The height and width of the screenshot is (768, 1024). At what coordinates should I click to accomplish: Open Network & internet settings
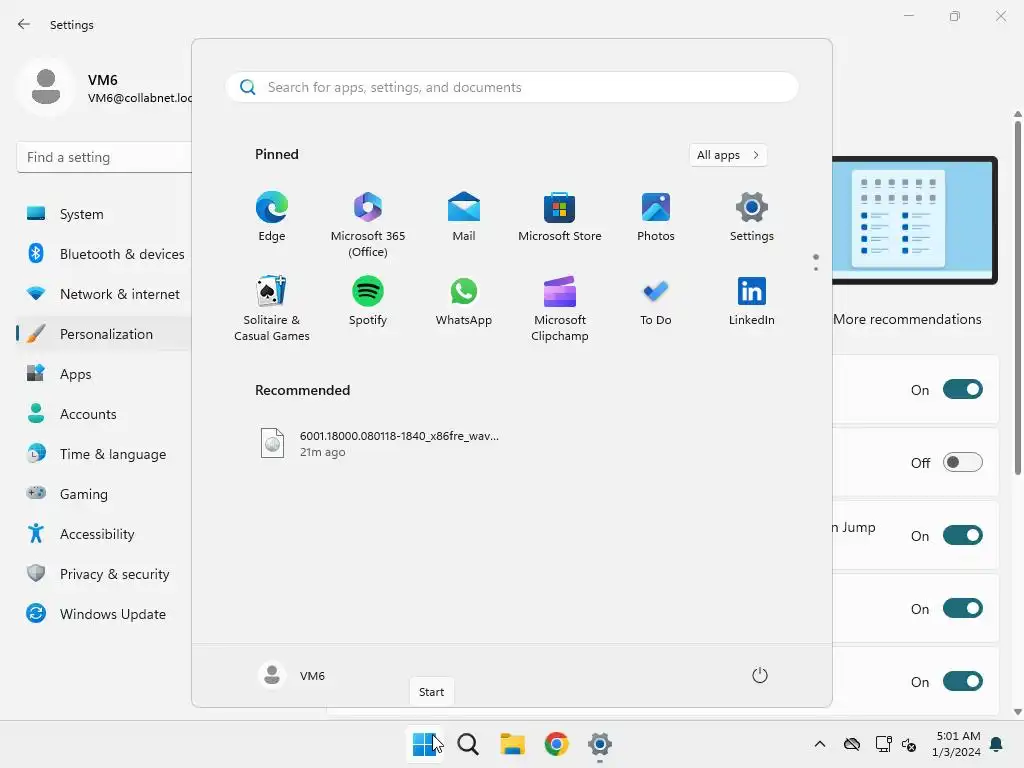(x=104, y=294)
